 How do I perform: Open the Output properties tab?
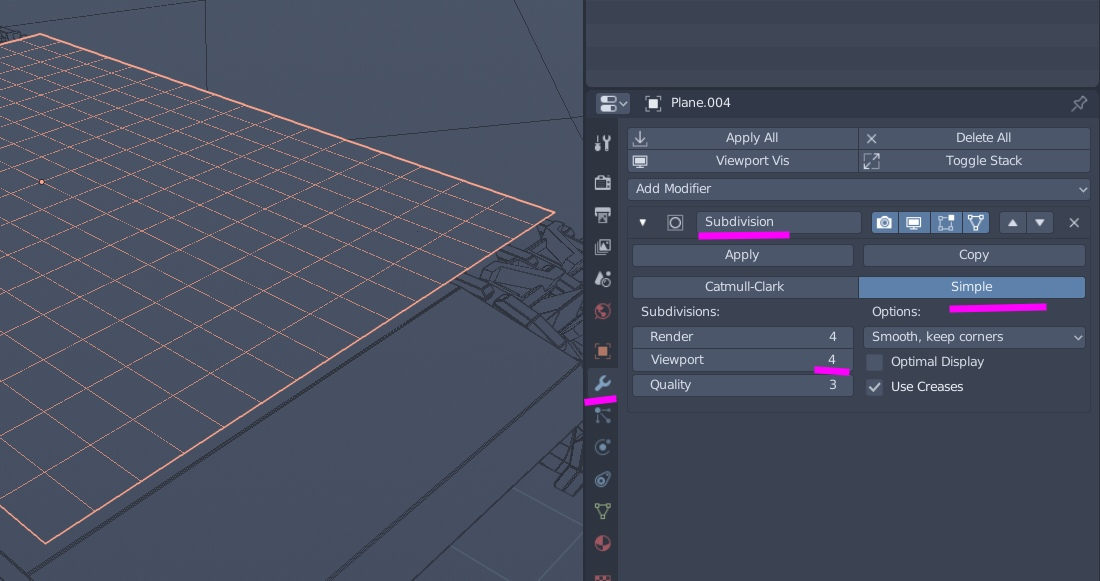pos(602,215)
